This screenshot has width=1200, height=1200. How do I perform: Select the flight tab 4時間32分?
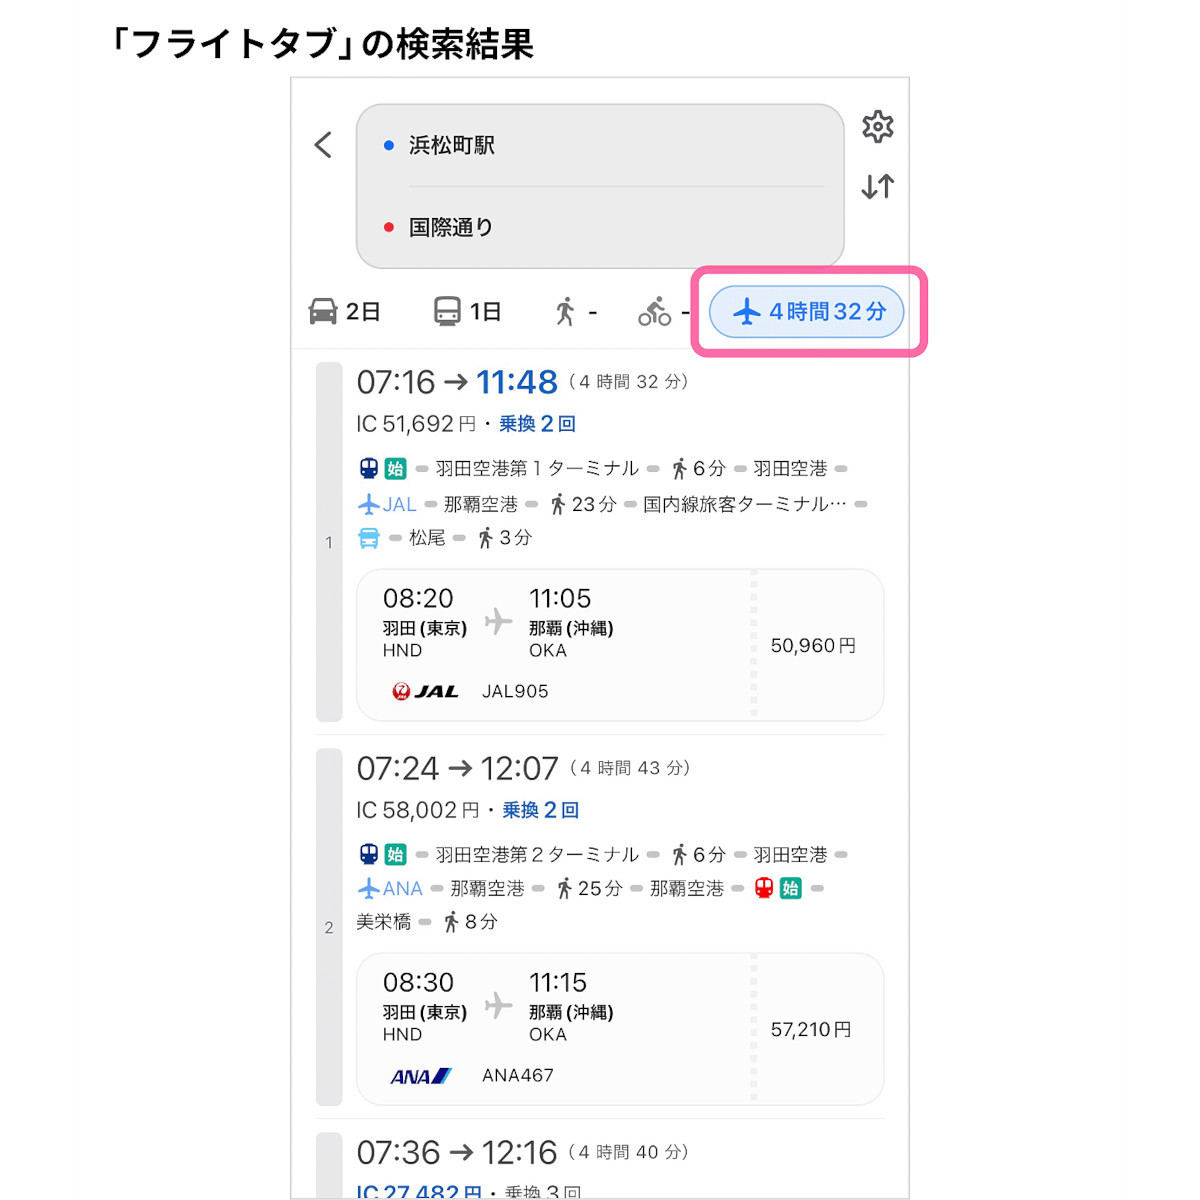pyautogui.click(x=807, y=312)
